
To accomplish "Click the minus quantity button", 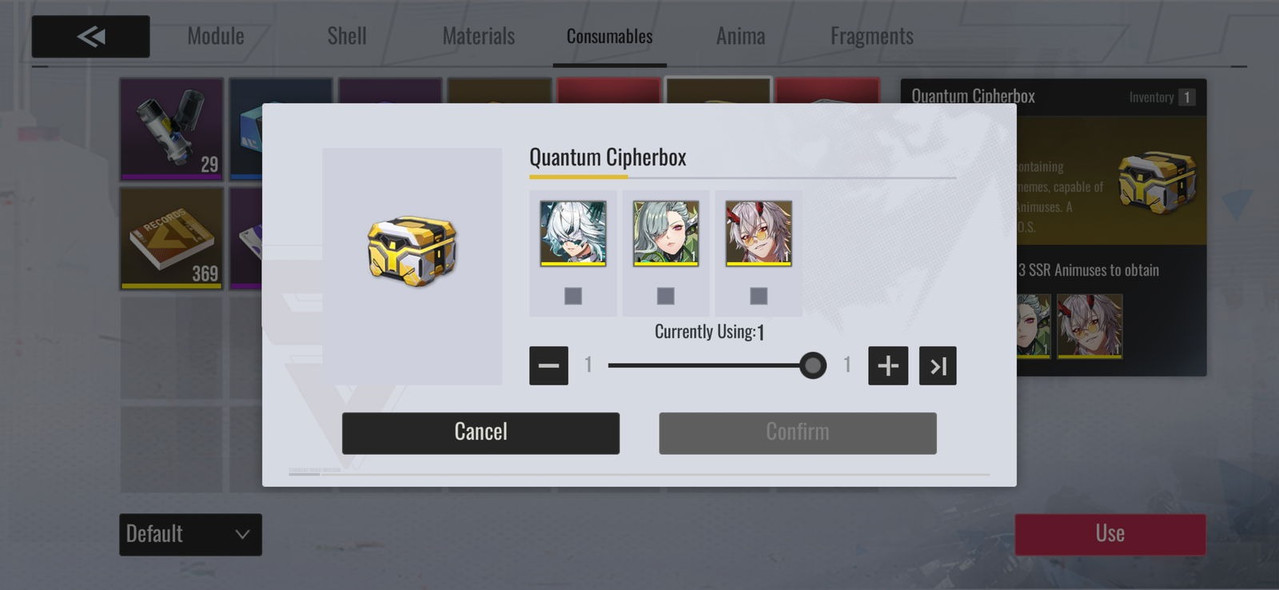I will tap(549, 366).
